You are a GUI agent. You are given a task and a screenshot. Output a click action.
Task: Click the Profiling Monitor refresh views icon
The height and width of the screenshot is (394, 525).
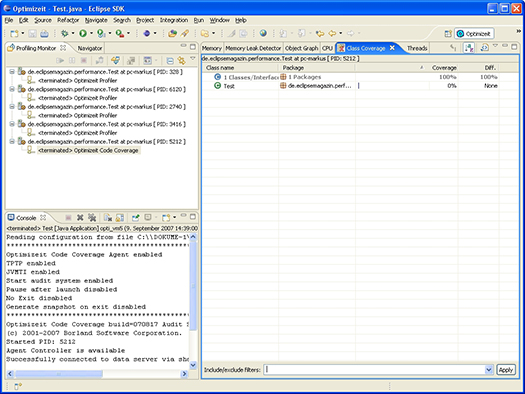[x=116, y=61]
